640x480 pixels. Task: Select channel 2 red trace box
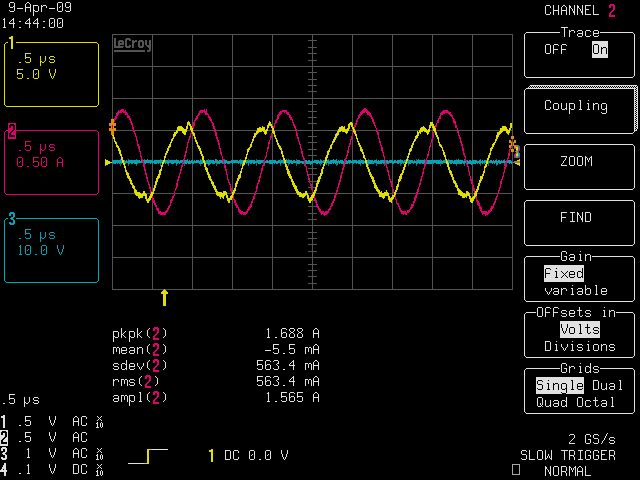coord(51,162)
